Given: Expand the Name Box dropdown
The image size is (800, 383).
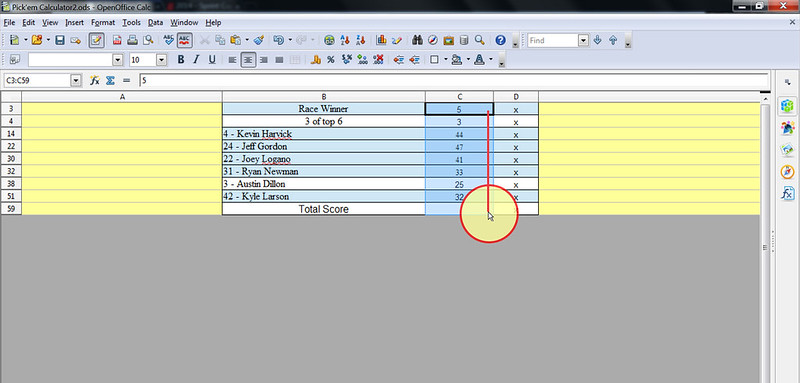Looking at the screenshot, I should [x=77, y=80].
